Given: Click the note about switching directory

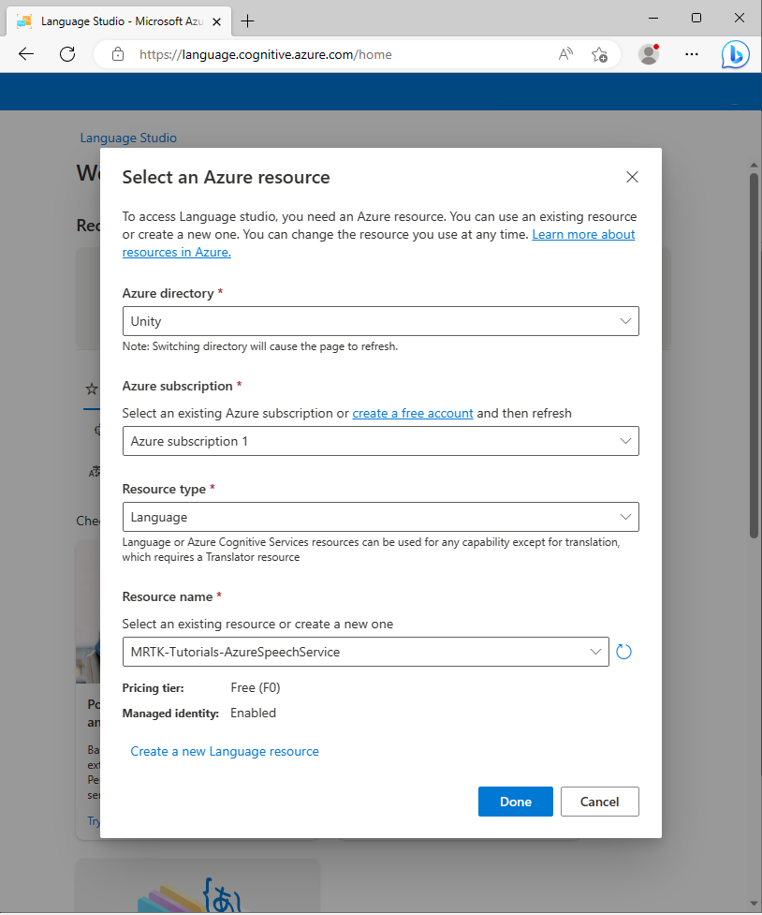Looking at the screenshot, I should [260, 346].
